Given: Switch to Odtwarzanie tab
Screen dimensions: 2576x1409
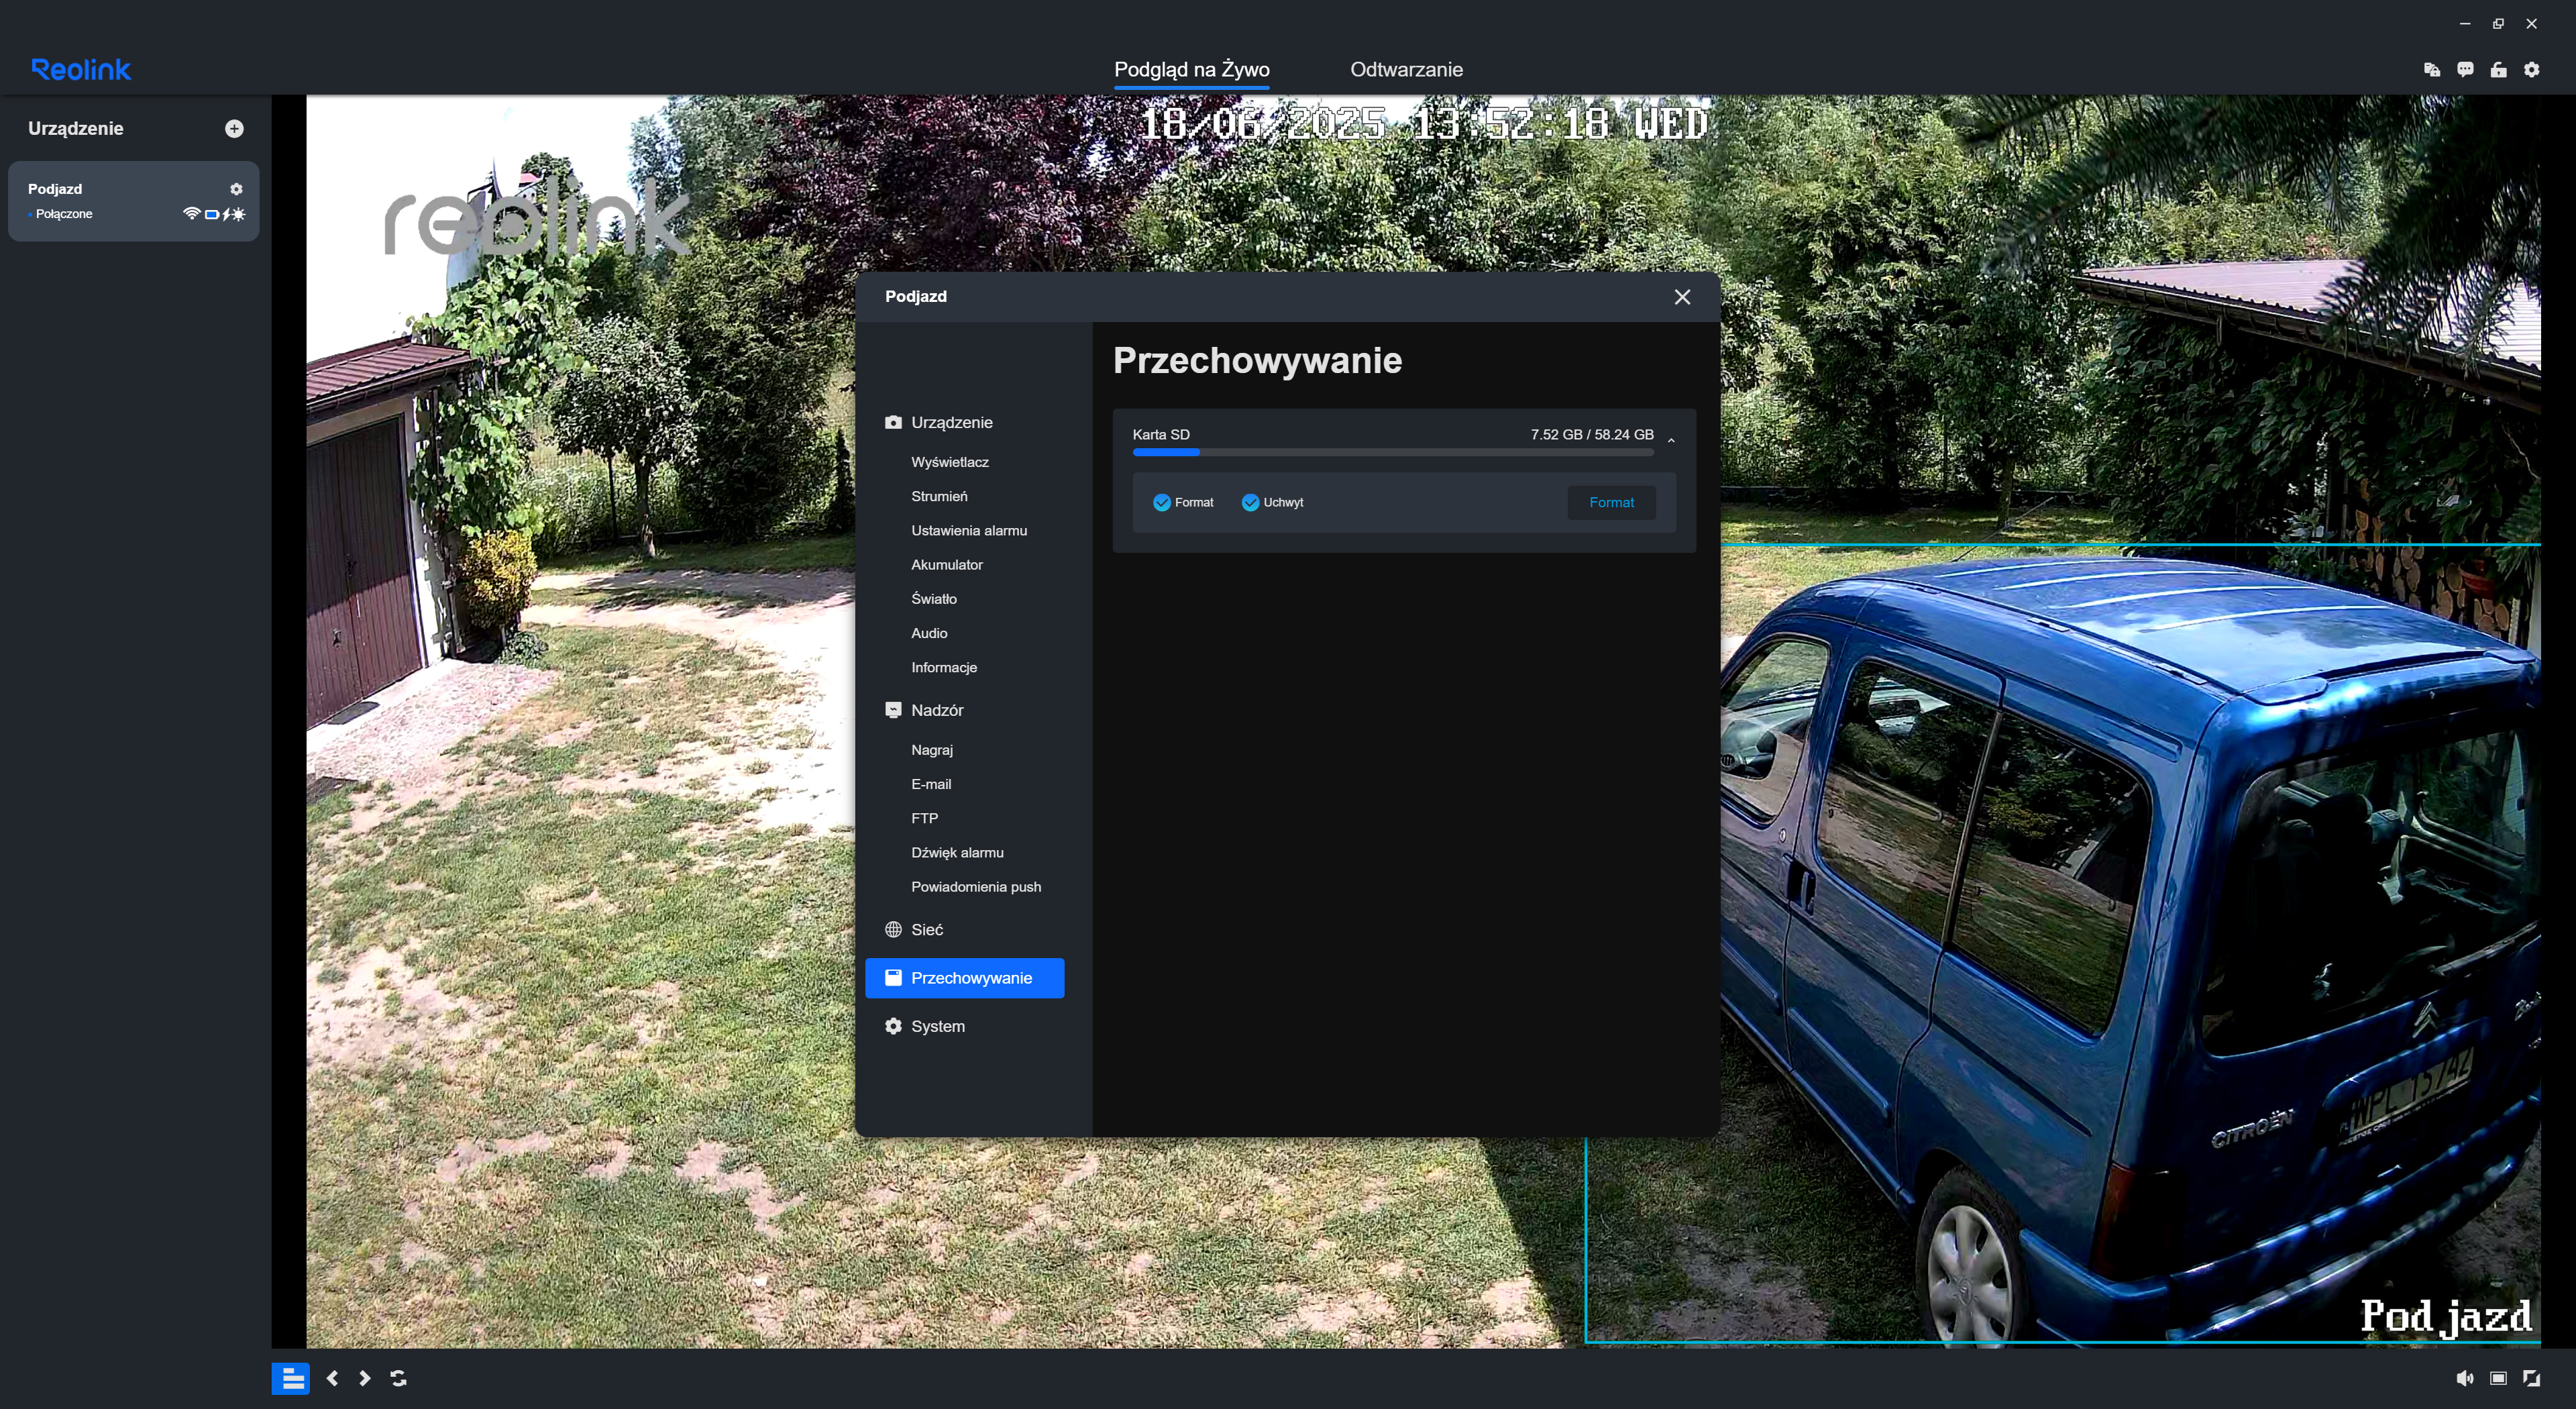Looking at the screenshot, I should point(1406,69).
